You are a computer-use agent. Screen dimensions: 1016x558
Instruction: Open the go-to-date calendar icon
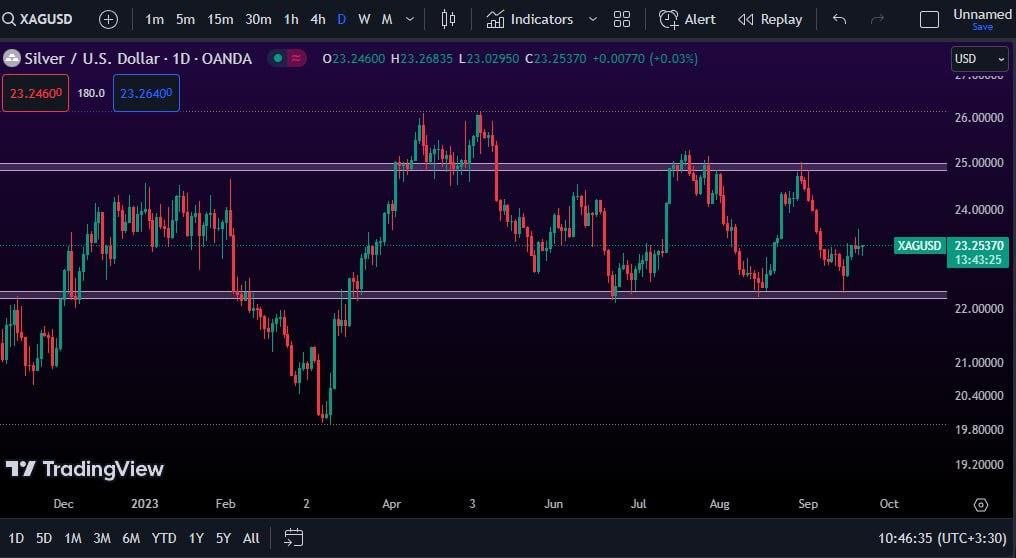click(x=293, y=538)
